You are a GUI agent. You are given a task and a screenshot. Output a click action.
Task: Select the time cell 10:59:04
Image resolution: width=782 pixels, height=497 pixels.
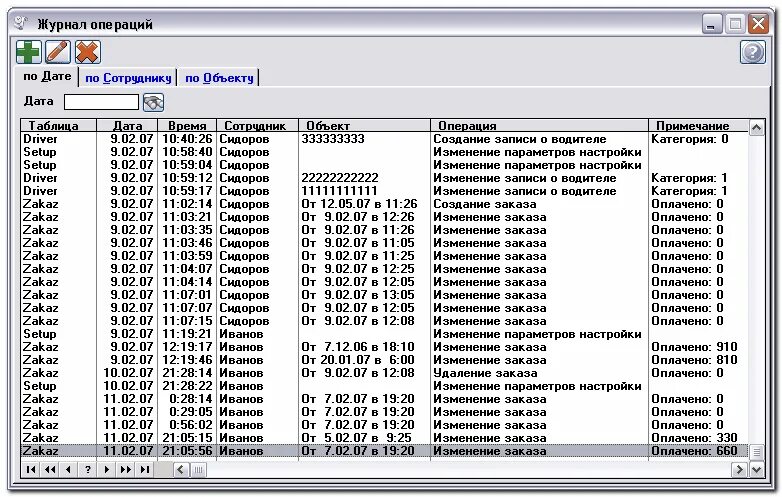187,165
